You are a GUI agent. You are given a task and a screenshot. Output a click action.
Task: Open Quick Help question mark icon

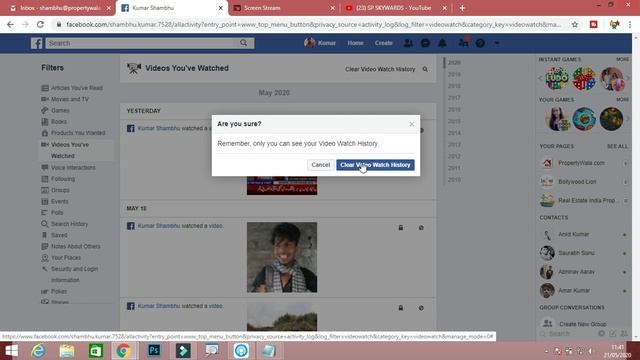[x=480, y=43]
